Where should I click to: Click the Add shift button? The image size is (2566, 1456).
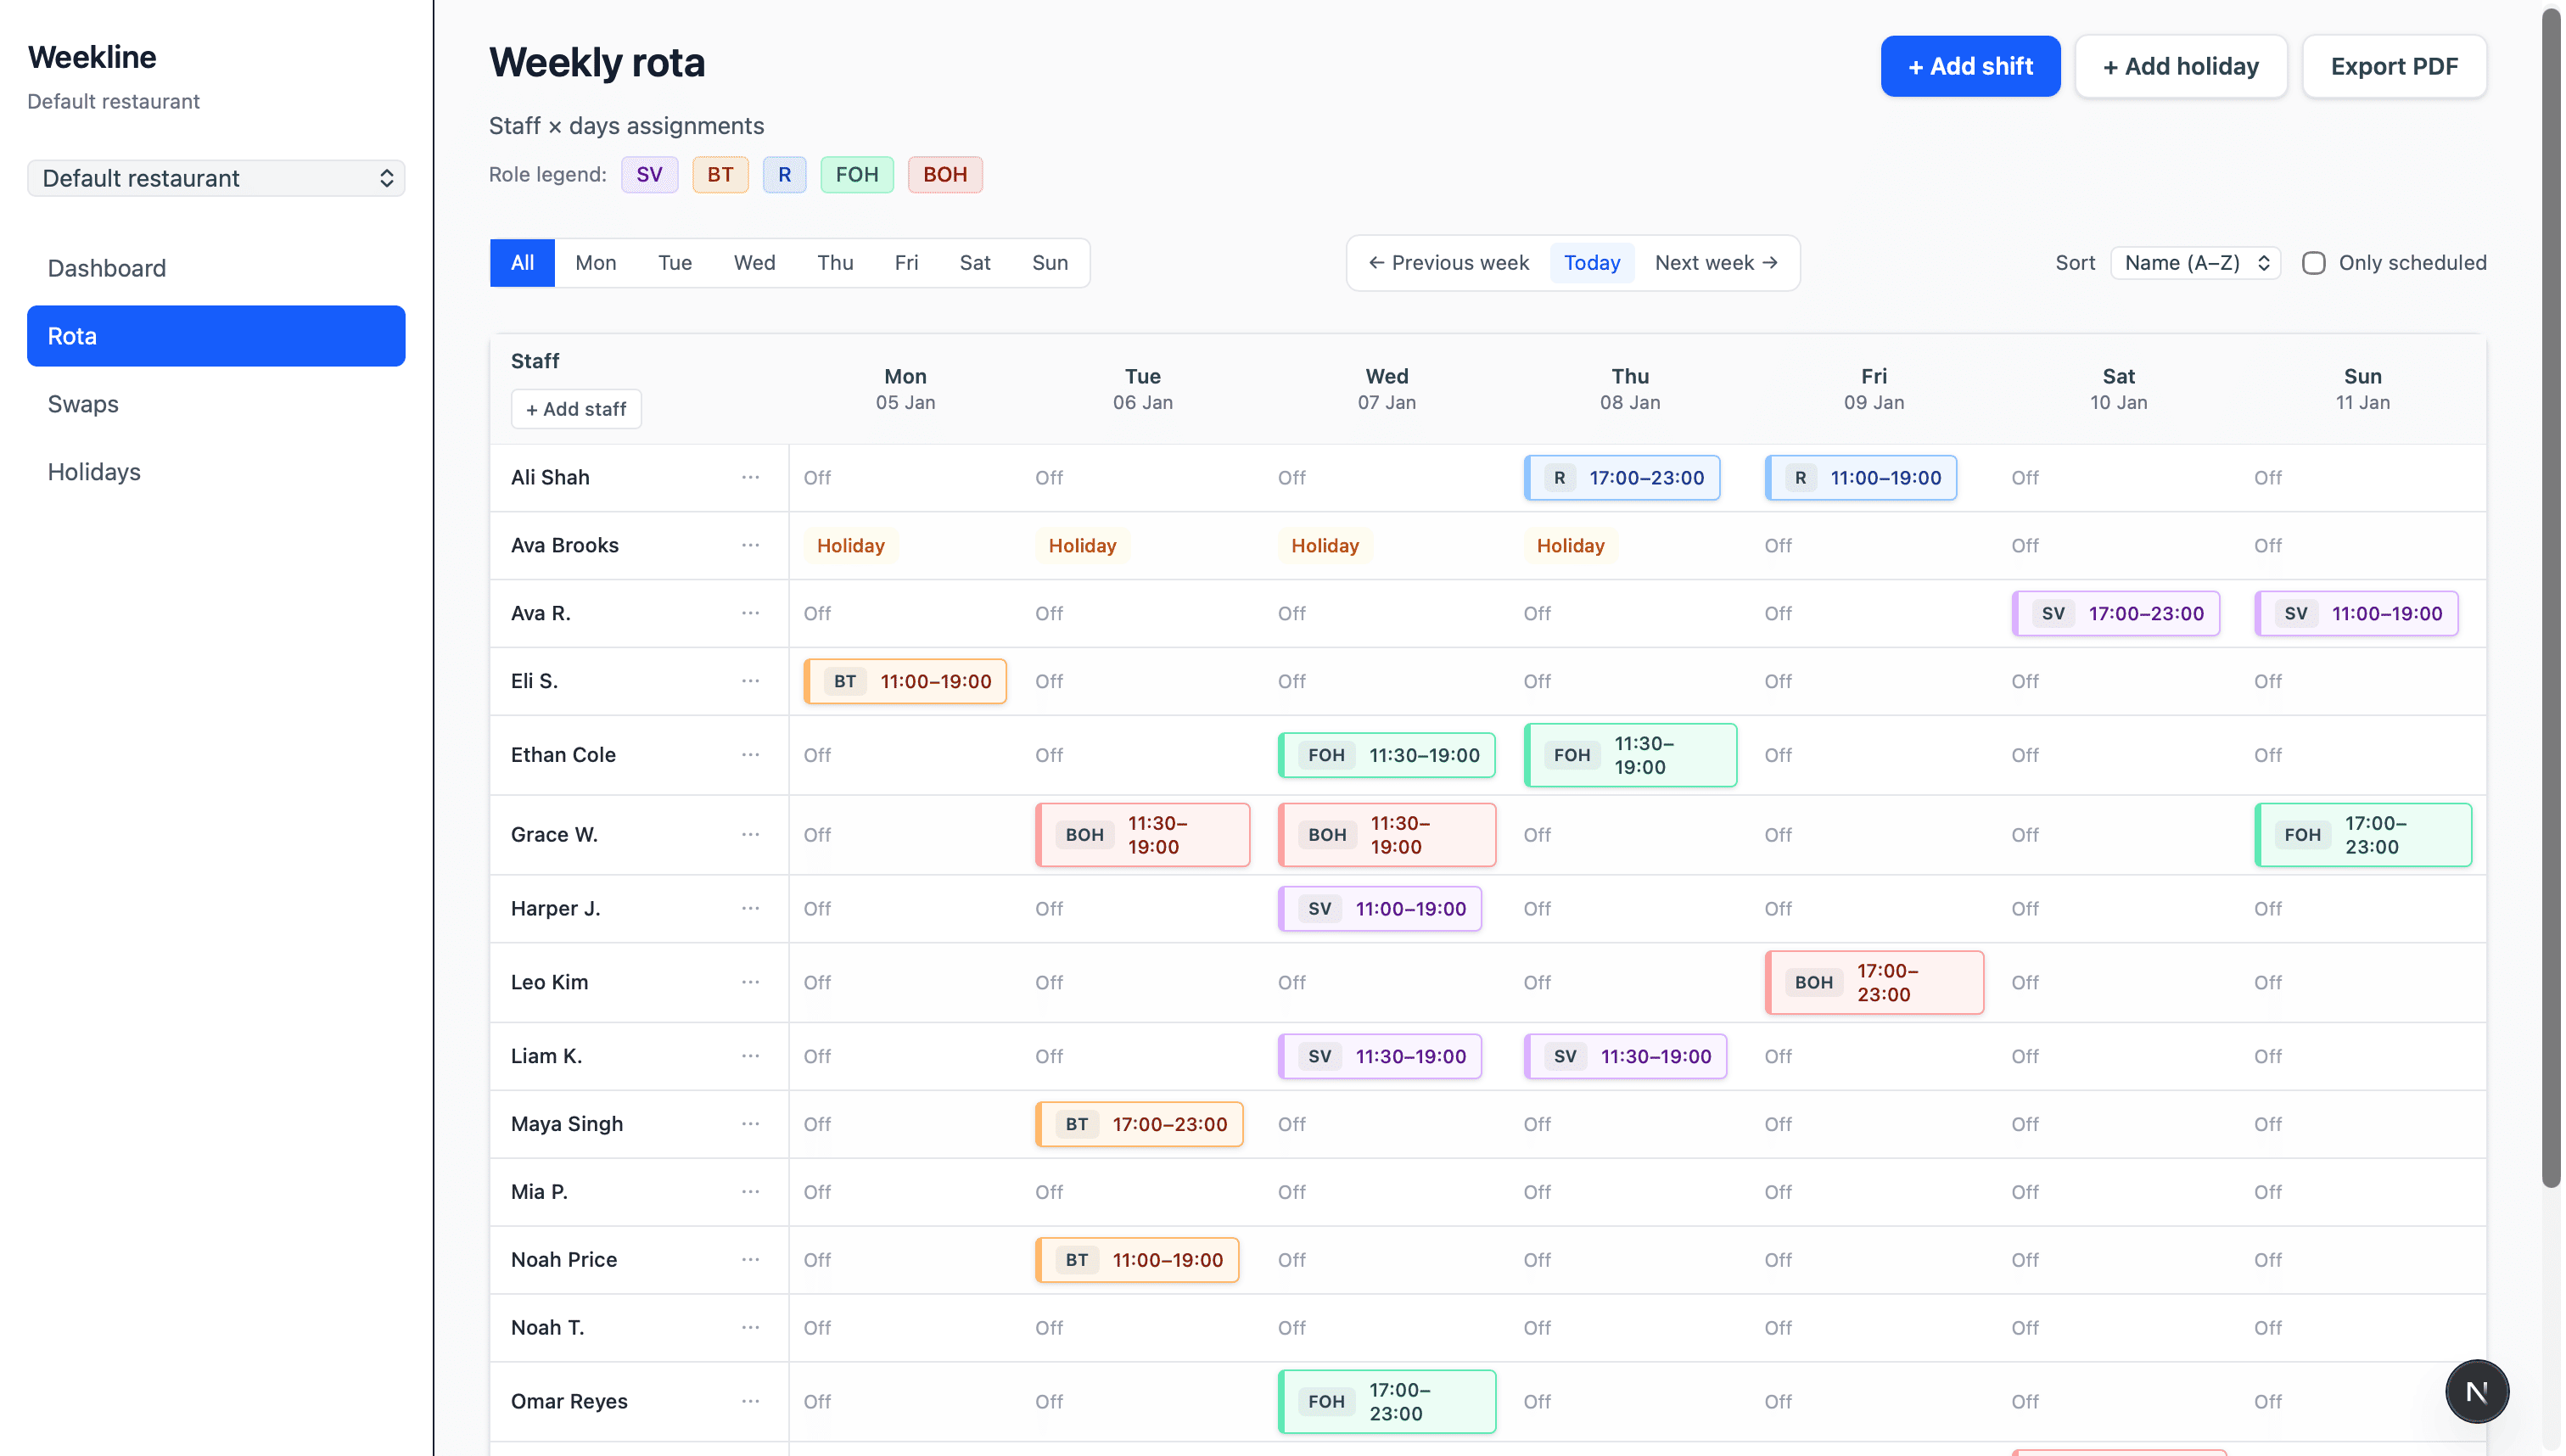[x=1969, y=66]
